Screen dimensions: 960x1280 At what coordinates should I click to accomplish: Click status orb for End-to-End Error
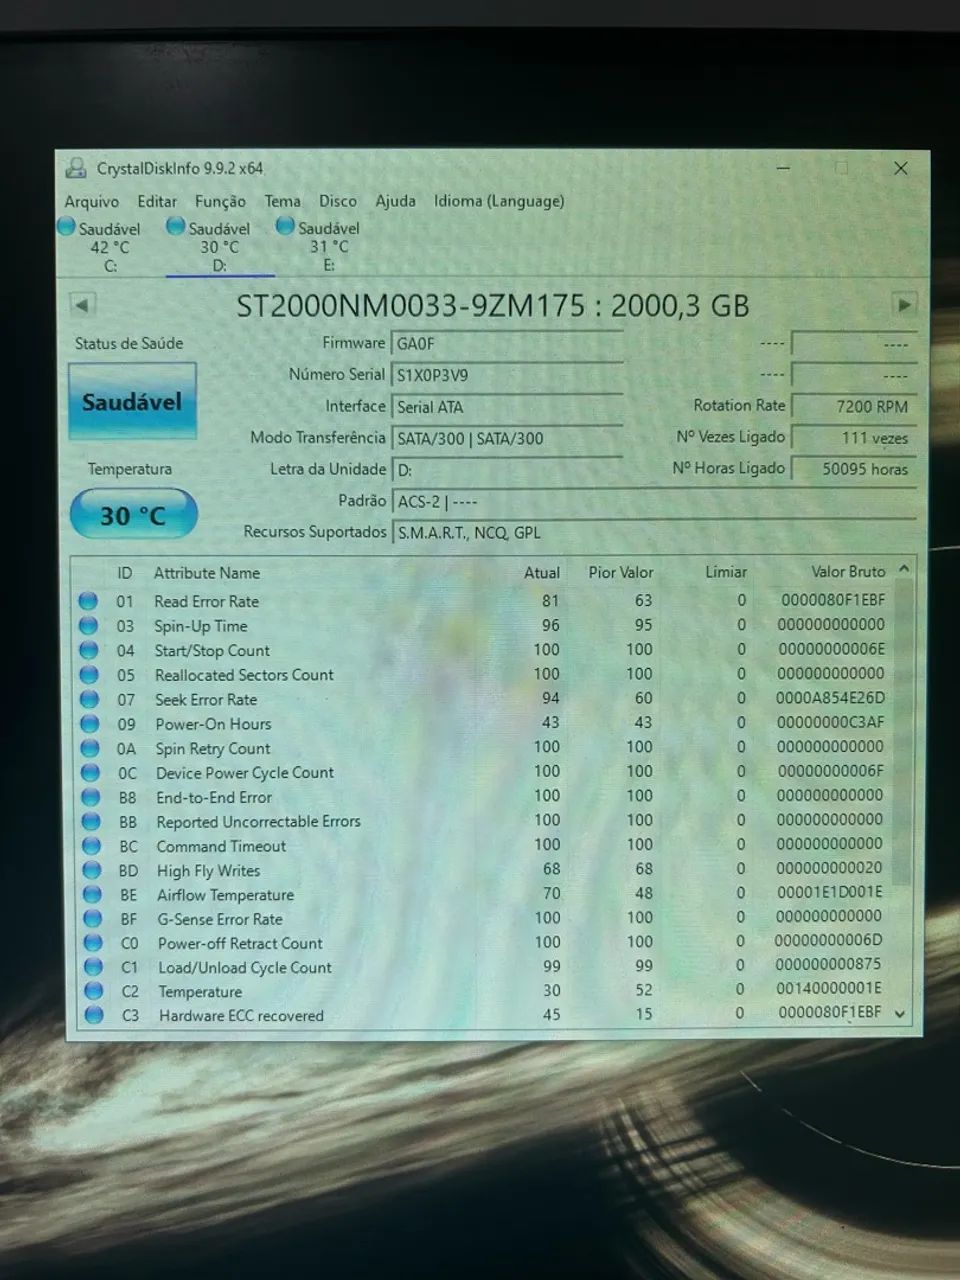(x=91, y=797)
